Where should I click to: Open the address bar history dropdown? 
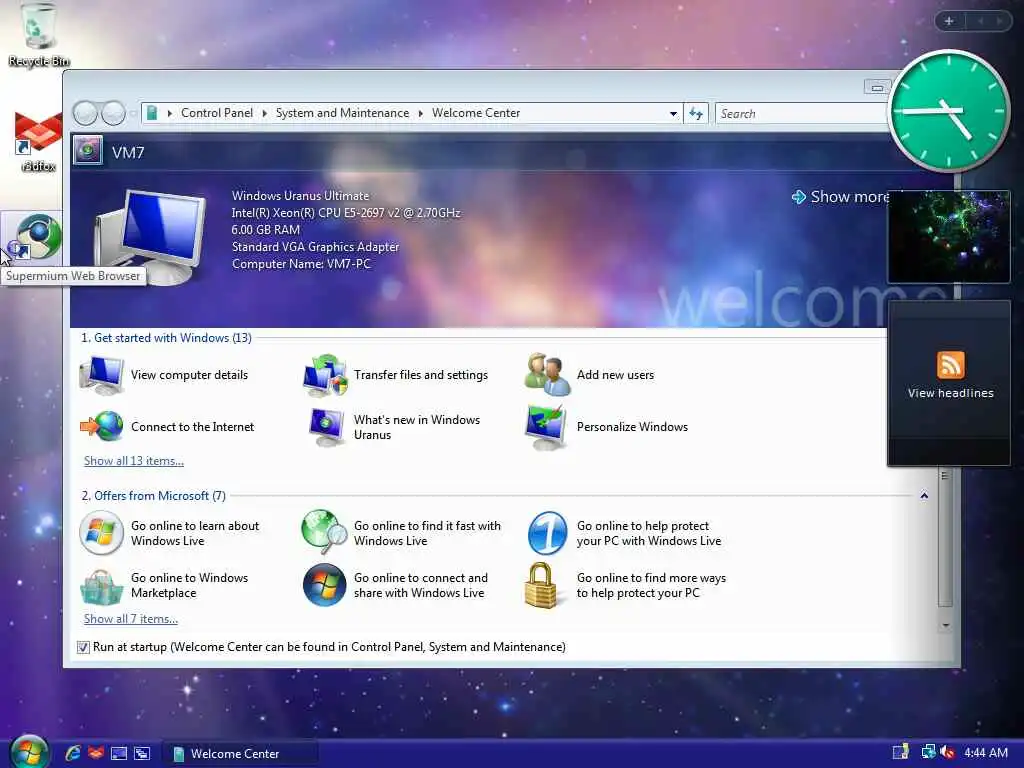coord(673,114)
